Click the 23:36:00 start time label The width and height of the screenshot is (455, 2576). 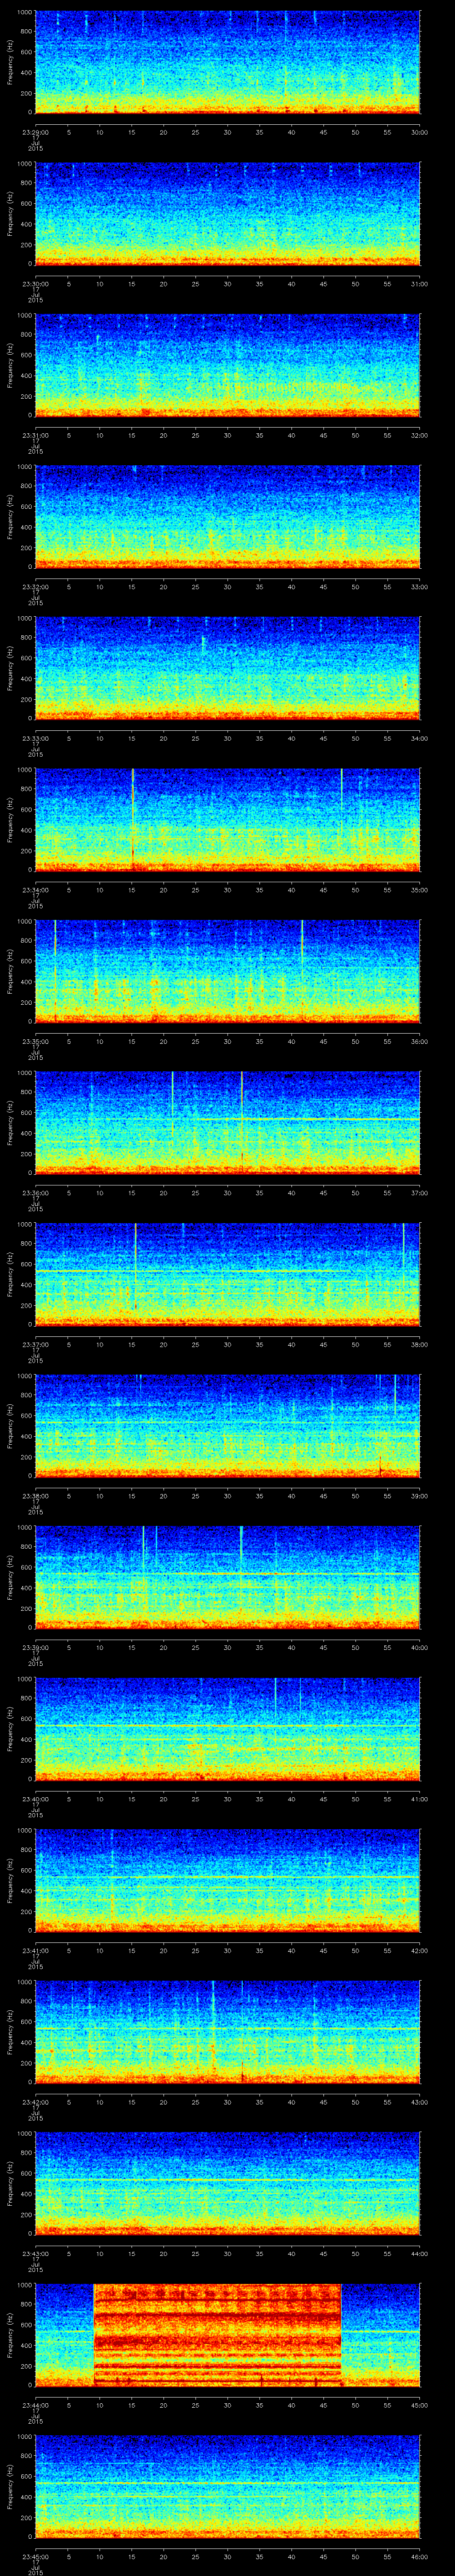coord(36,1193)
